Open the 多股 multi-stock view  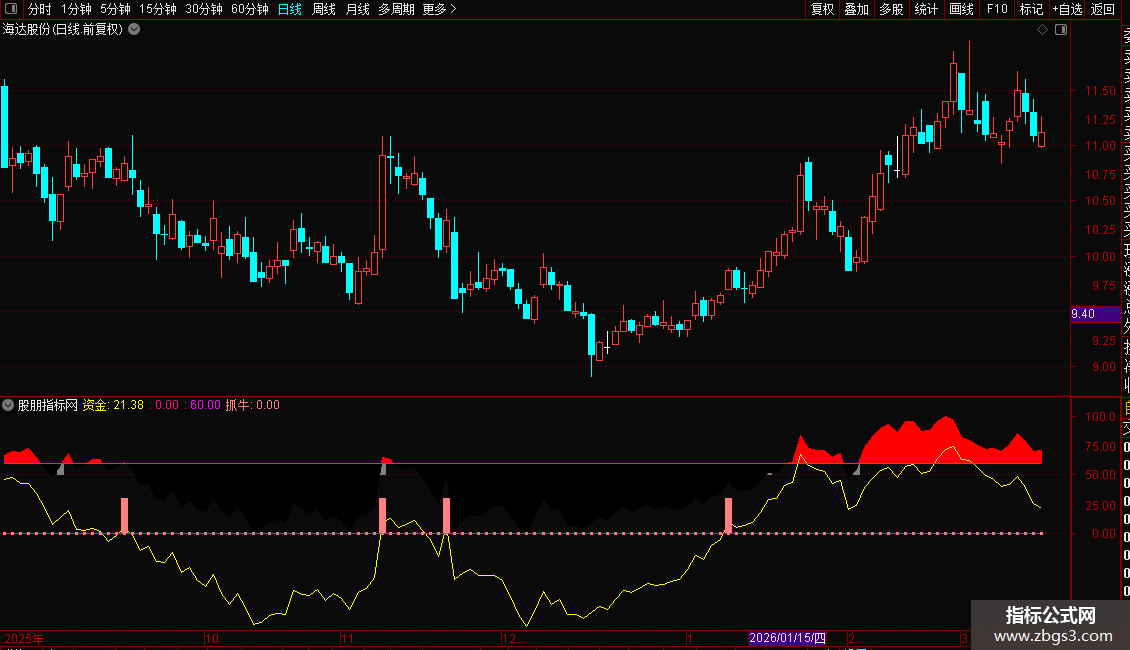point(891,9)
